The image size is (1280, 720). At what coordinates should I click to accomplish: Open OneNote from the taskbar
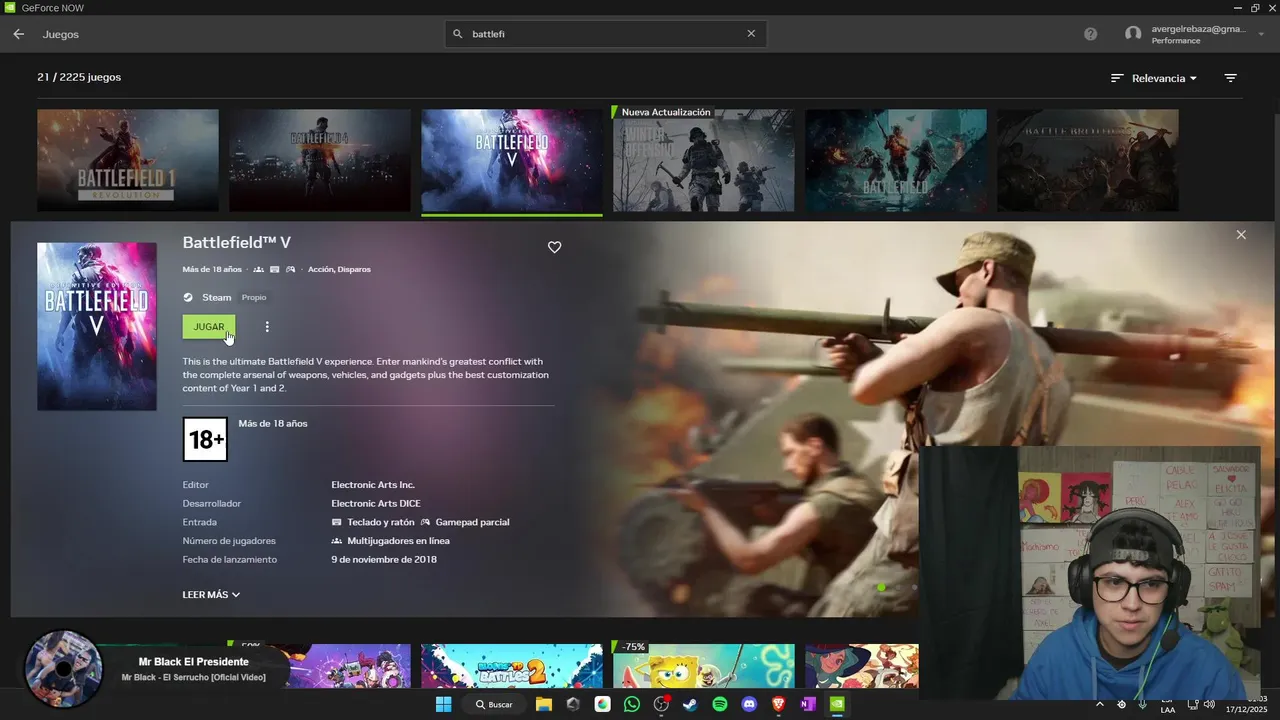point(808,704)
